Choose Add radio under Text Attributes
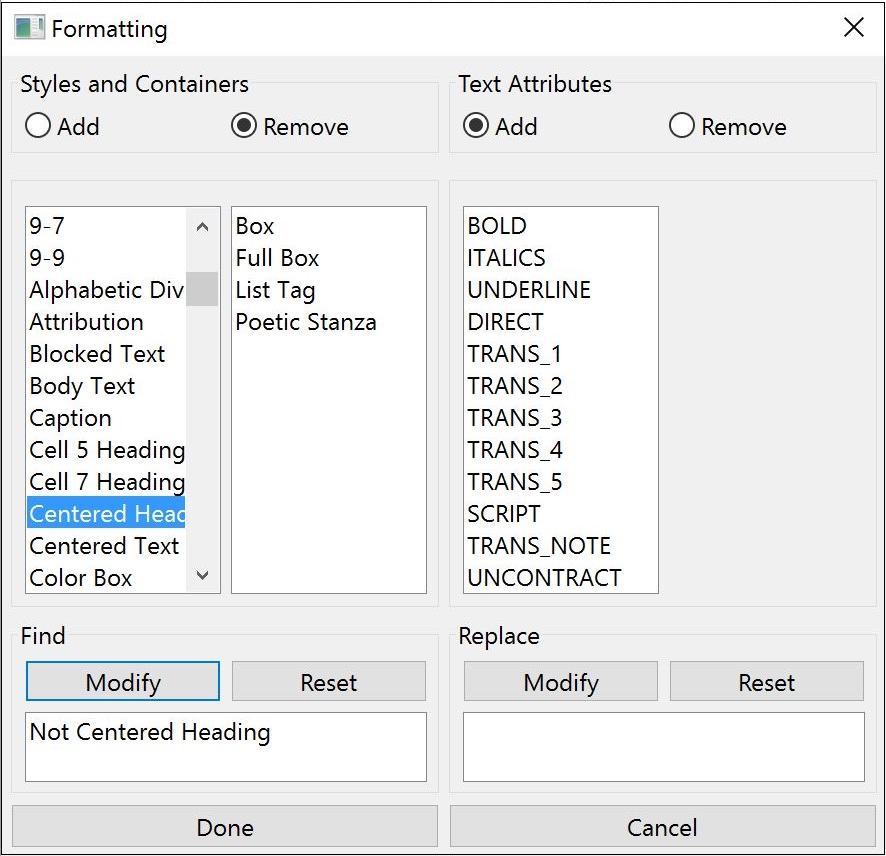 coord(477,127)
